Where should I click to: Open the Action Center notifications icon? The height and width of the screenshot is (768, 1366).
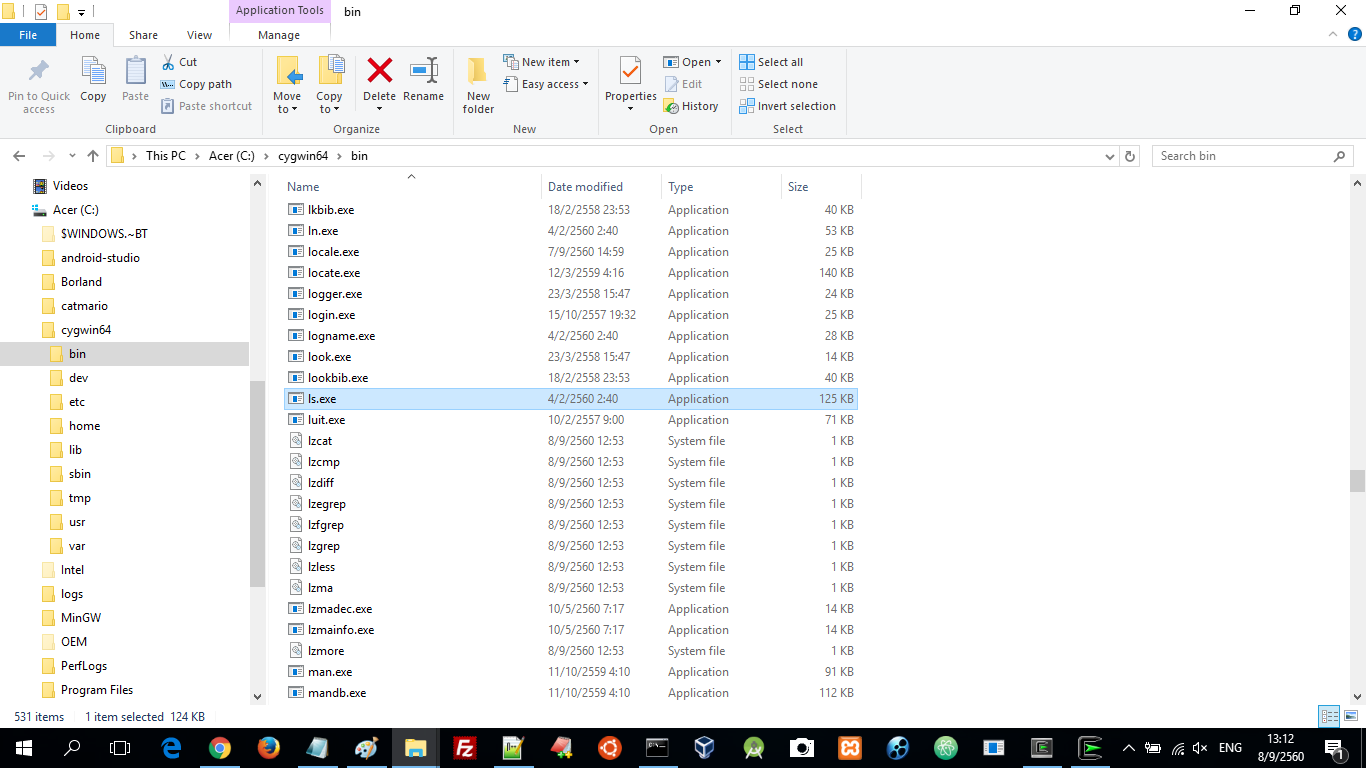(1334, 747)
